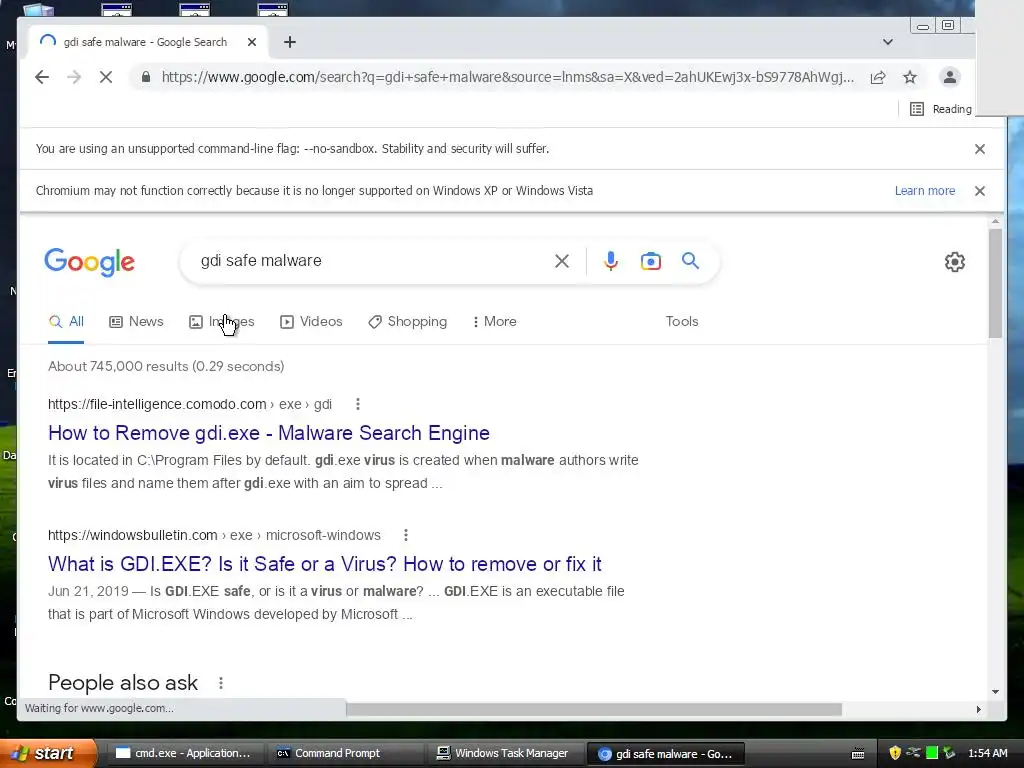Open the tab search dropdown arrow
This screenshot has width=1024, height=768.
(x=888, y=42)
